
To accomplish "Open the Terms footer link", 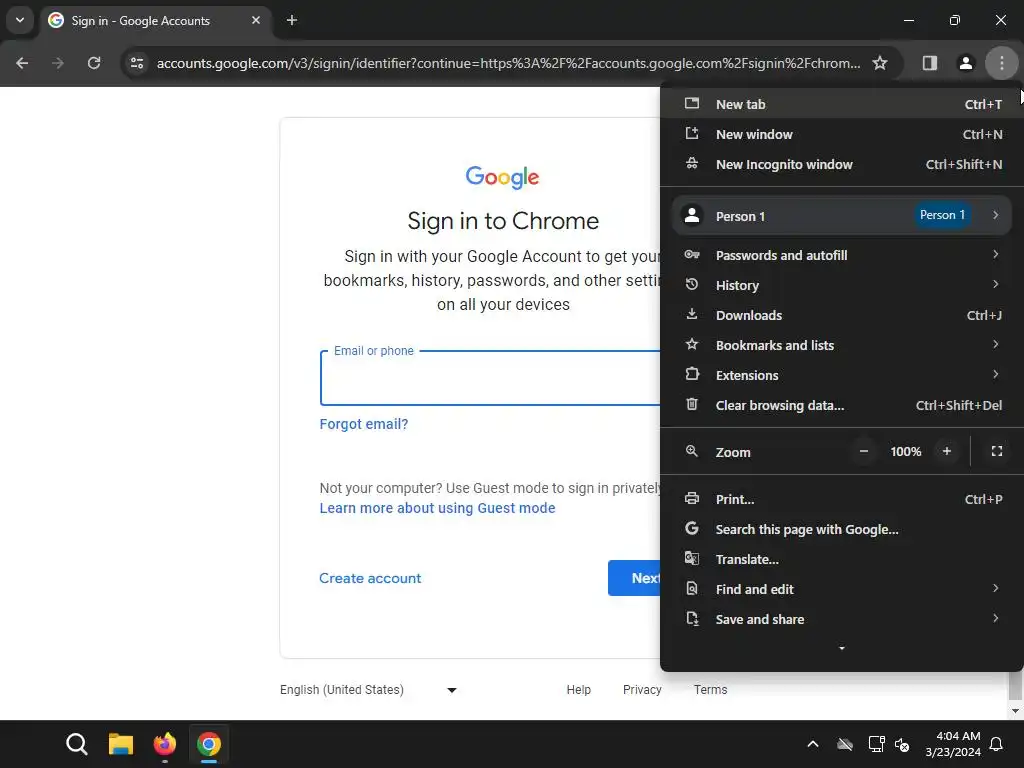I will click(x=711, y=690).
